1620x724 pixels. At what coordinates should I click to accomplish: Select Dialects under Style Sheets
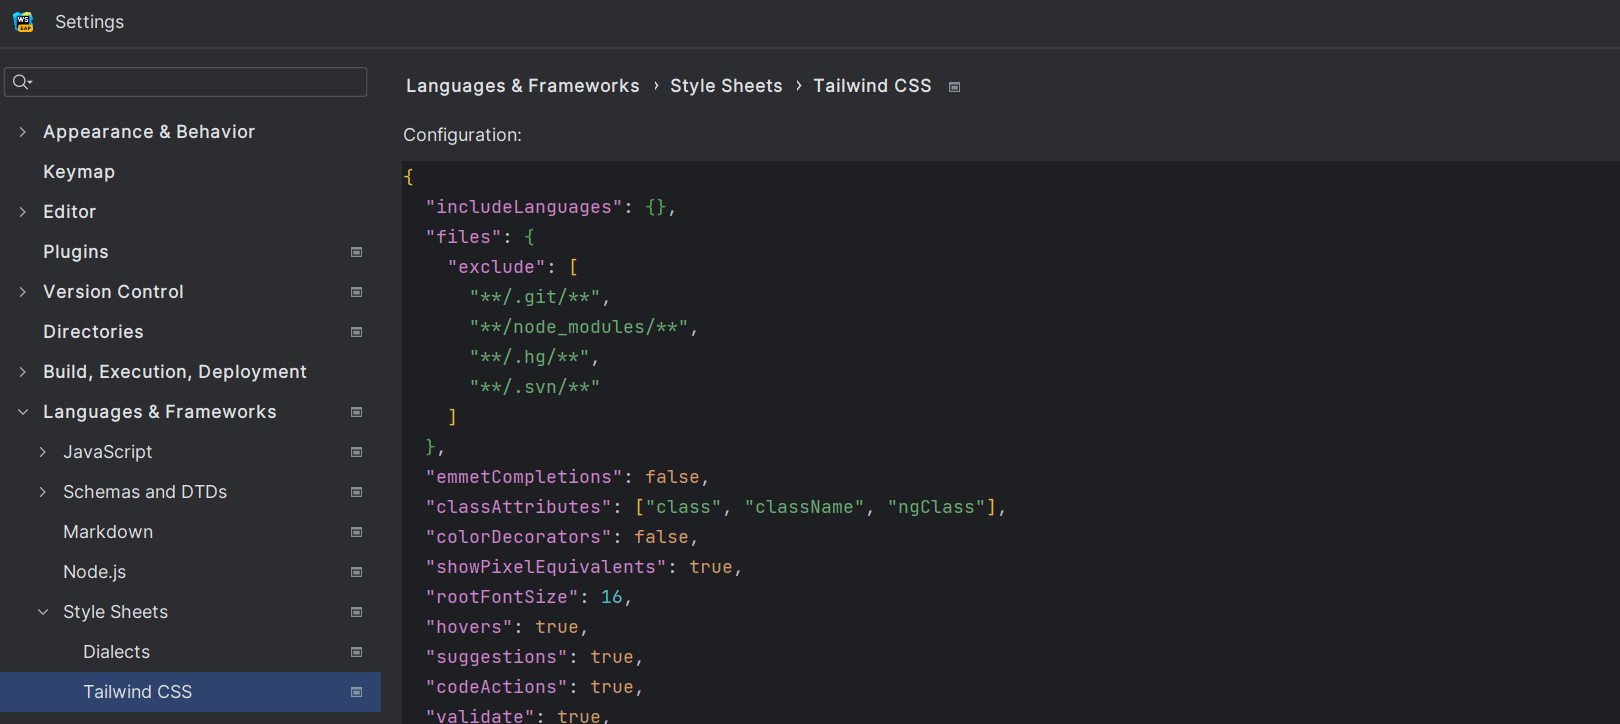(116, 652)
